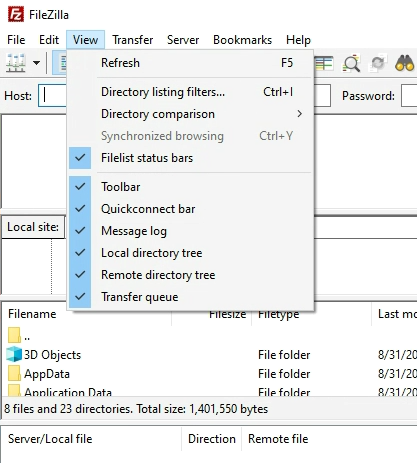This screenshot has height=463, width=417.
Task: Click the FileZilla logo in the title bar
Action: (16, 14)
